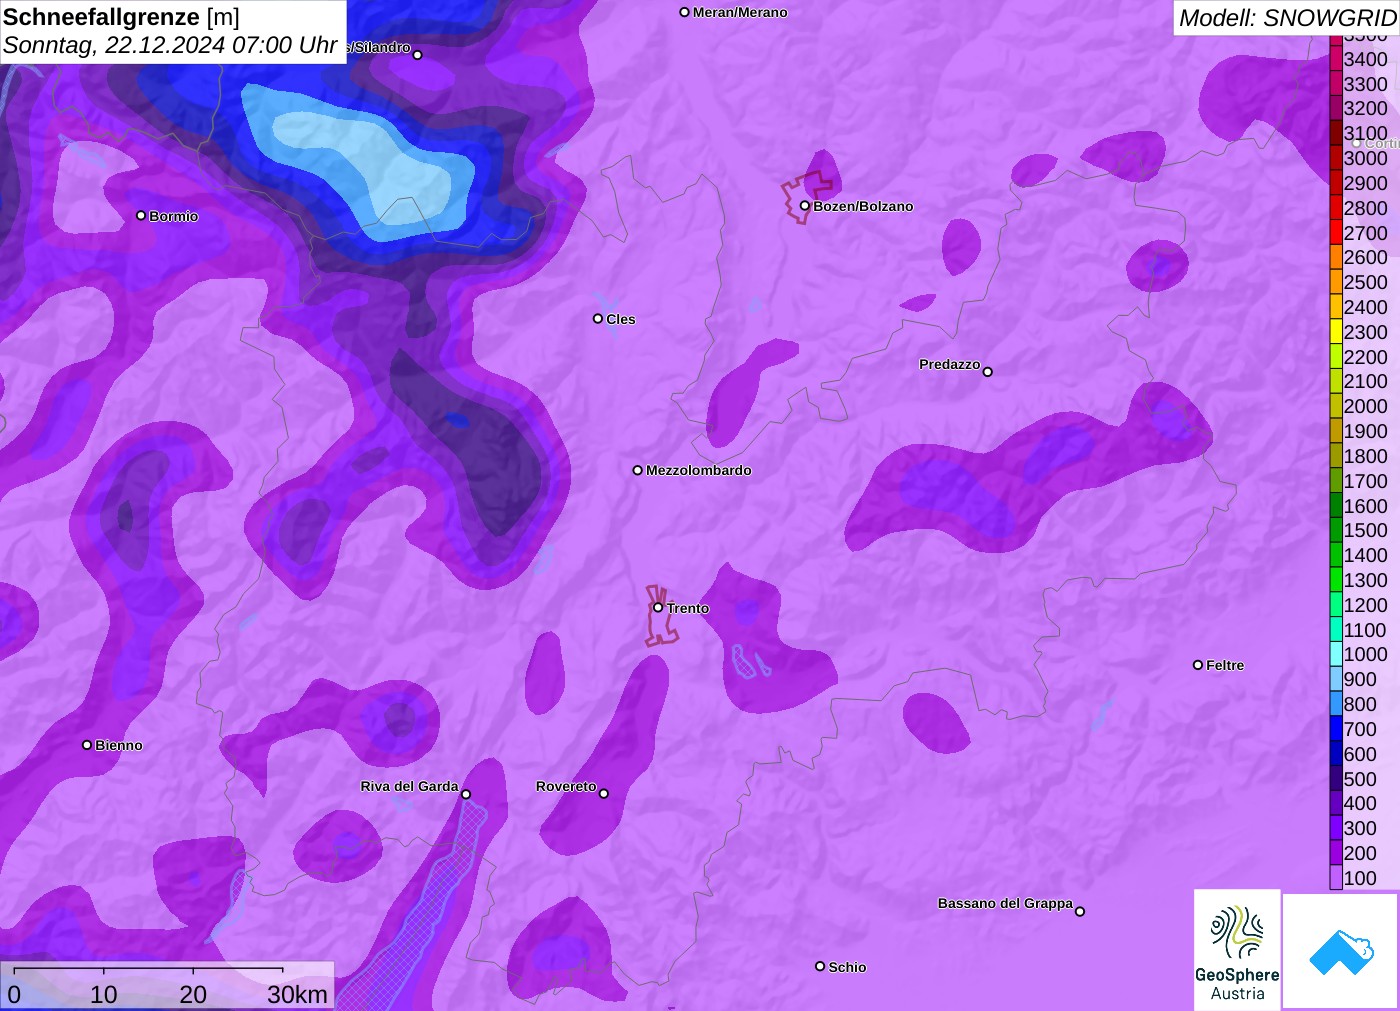Click the date Sonntag, 22.12.2024 07:00 Uhr
1400x1011 pixels.
coord(170,45)
